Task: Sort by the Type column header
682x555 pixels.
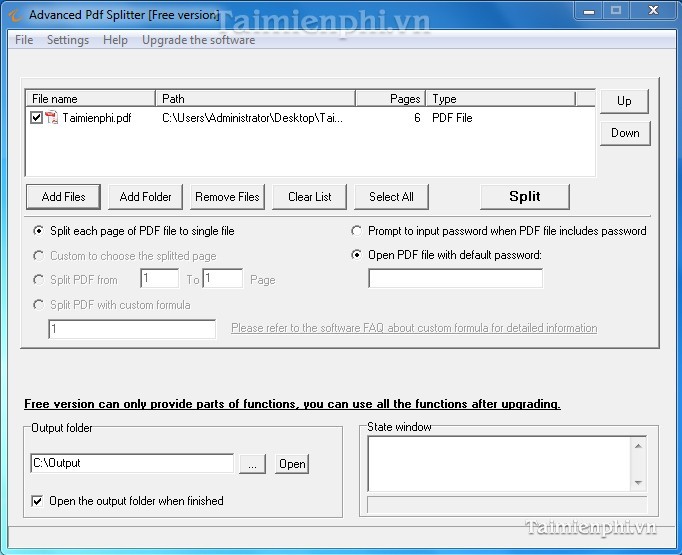Action: [501, 99]
